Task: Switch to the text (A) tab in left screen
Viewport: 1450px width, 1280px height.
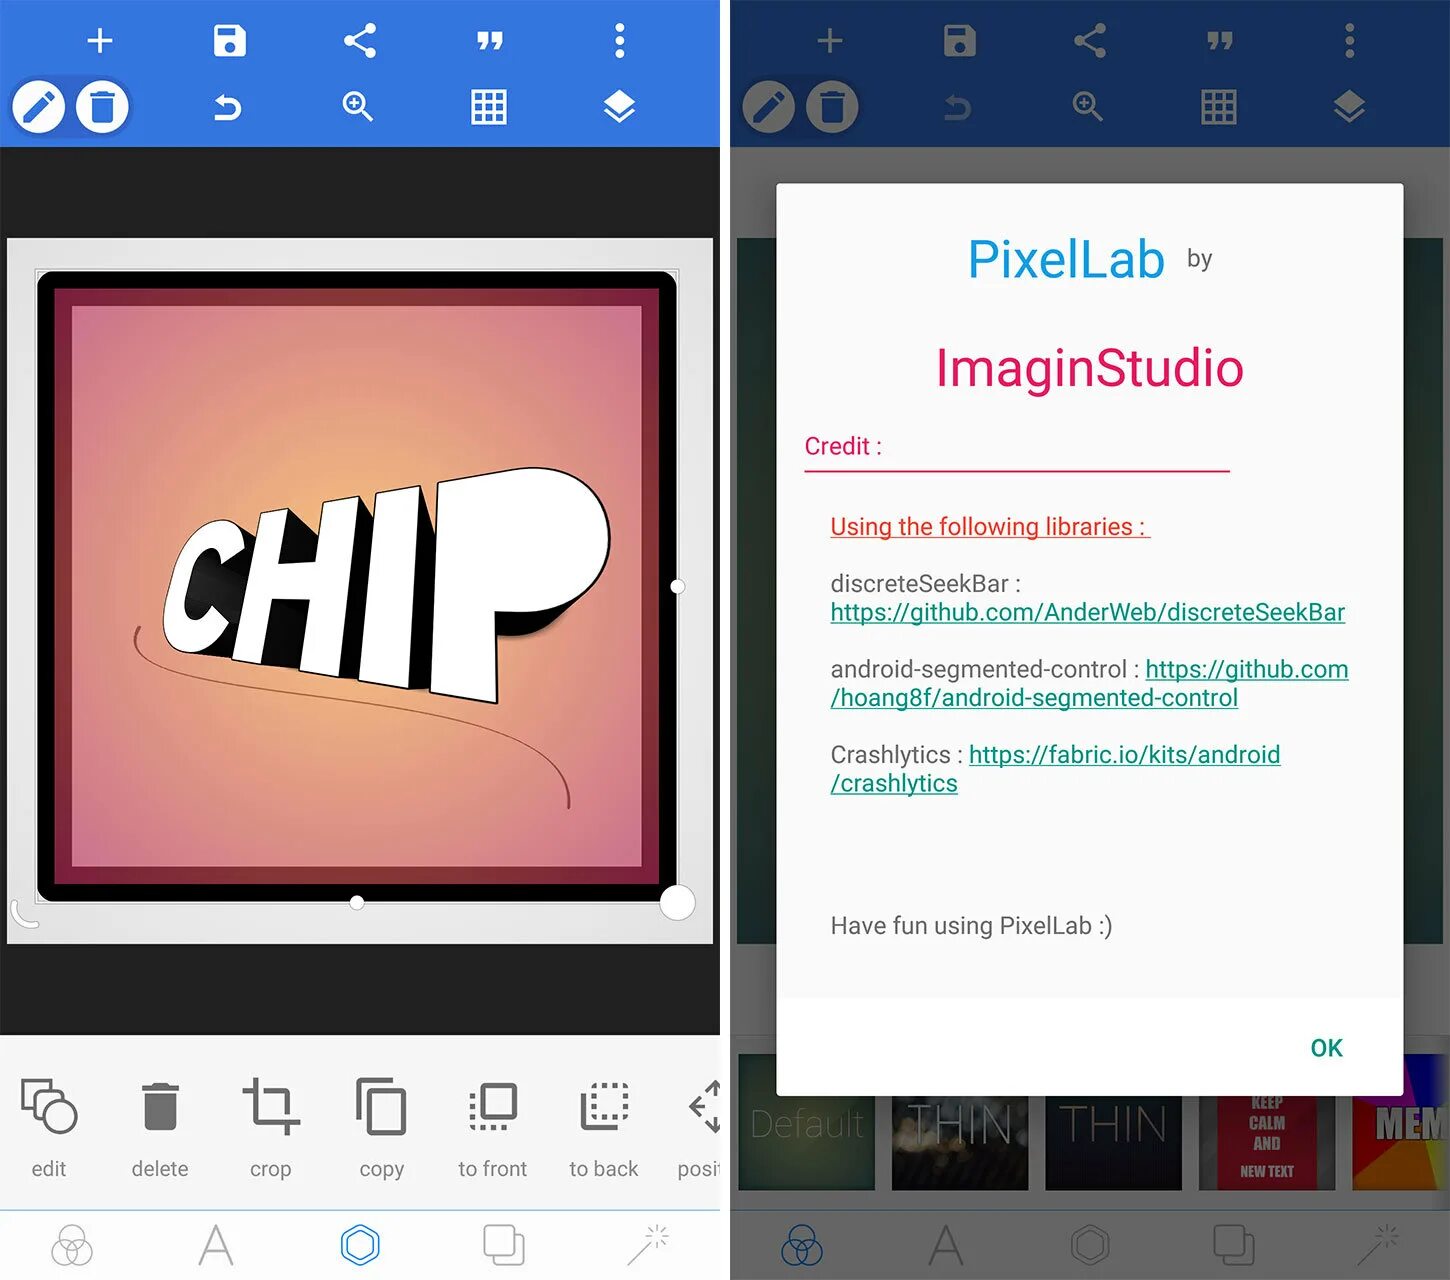Action: [216, 1246]
